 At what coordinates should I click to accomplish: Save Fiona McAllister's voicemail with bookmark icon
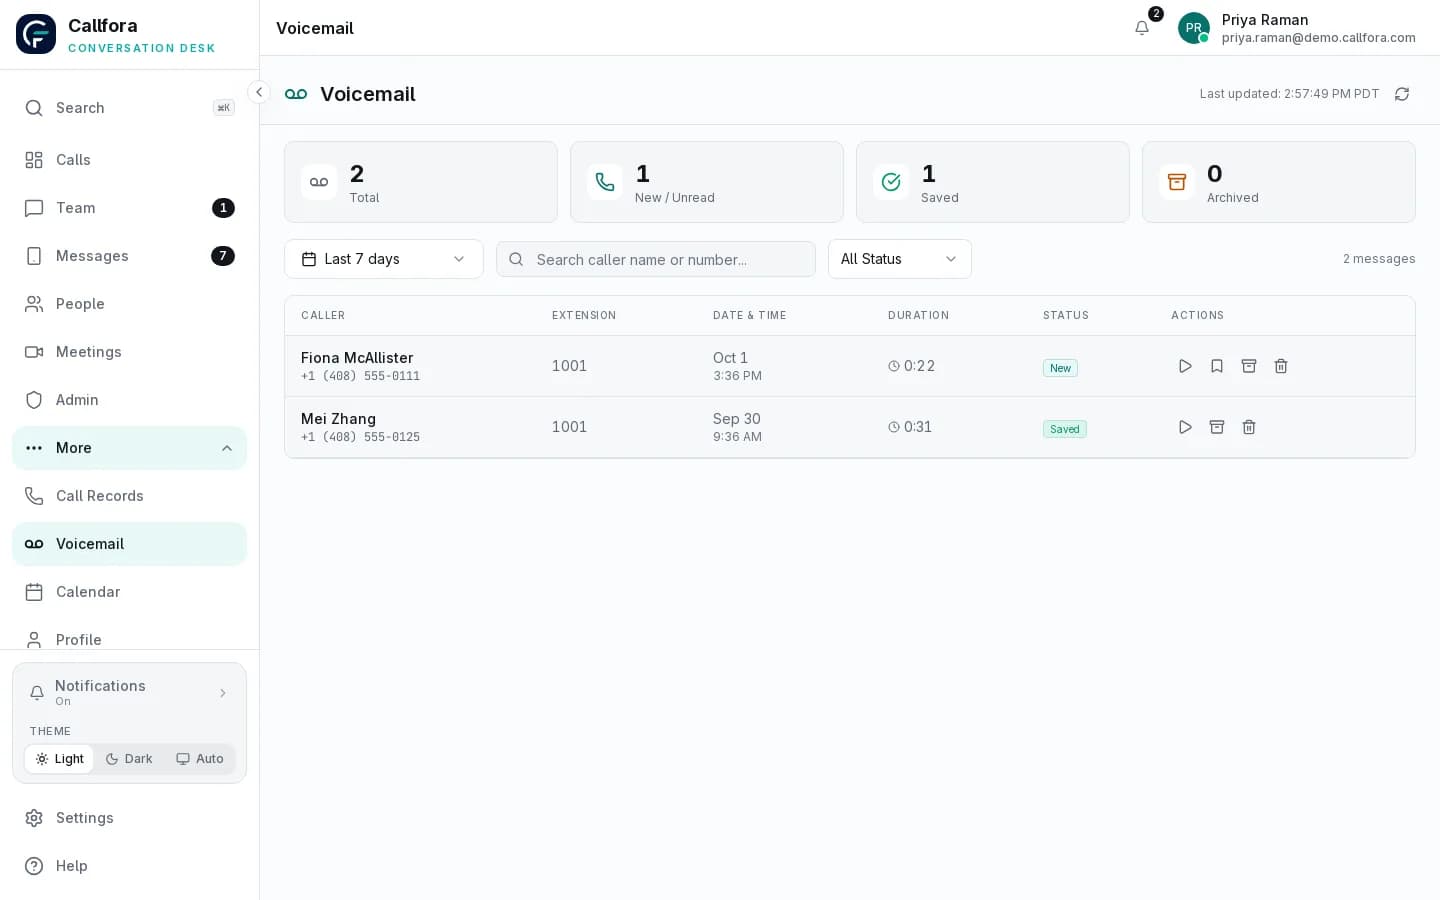click(x=1217, y=366)
